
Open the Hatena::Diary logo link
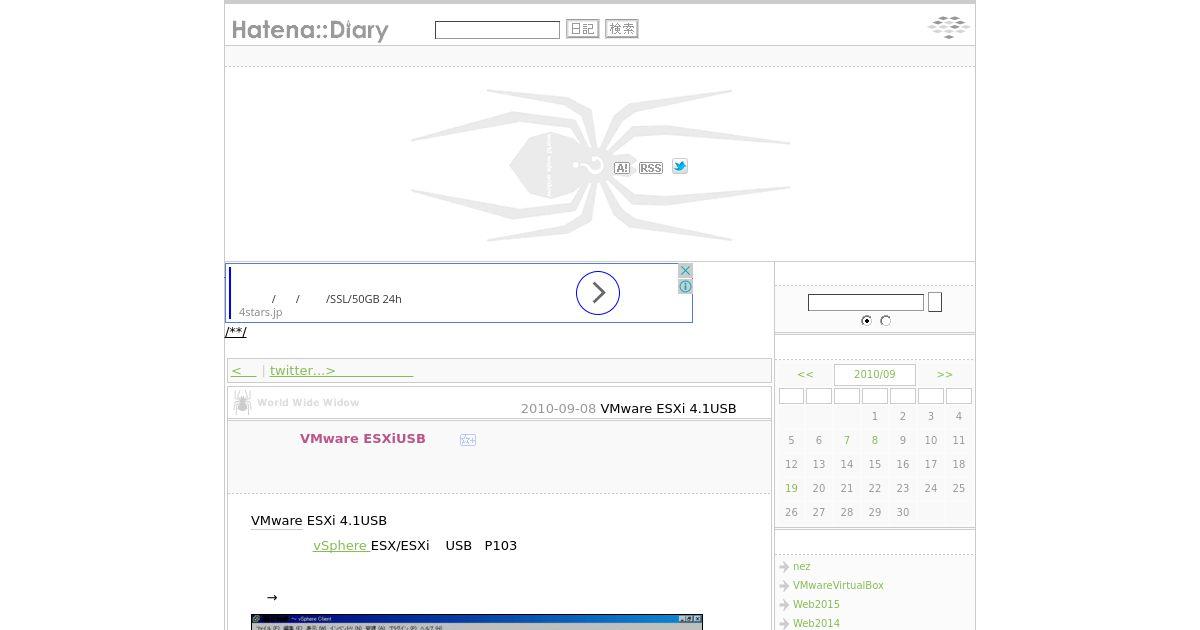click(x=310, y=30)
